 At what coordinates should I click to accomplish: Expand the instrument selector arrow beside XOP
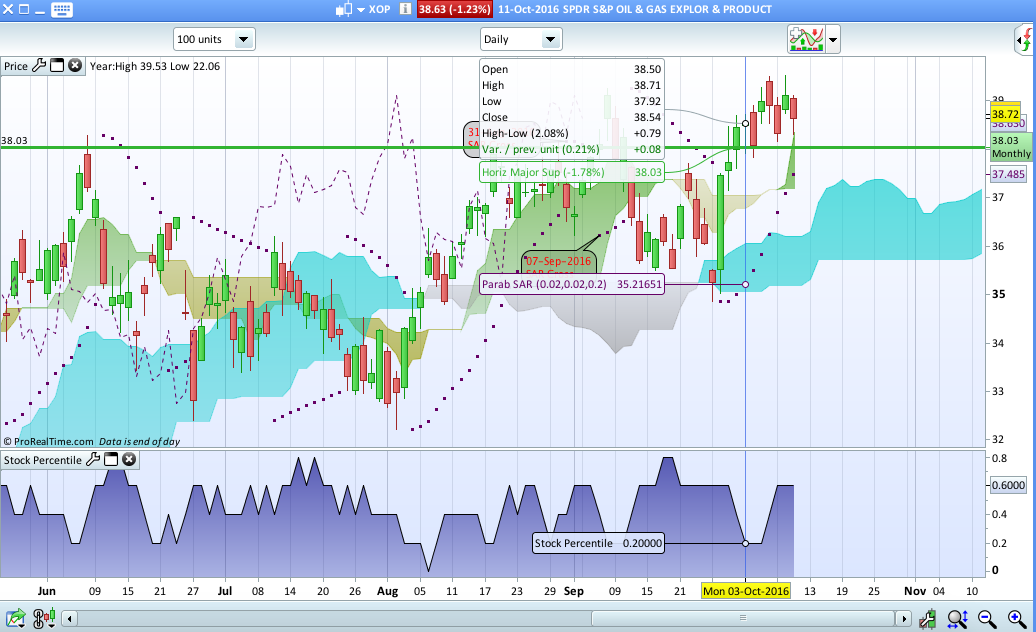tap(361, 10)
